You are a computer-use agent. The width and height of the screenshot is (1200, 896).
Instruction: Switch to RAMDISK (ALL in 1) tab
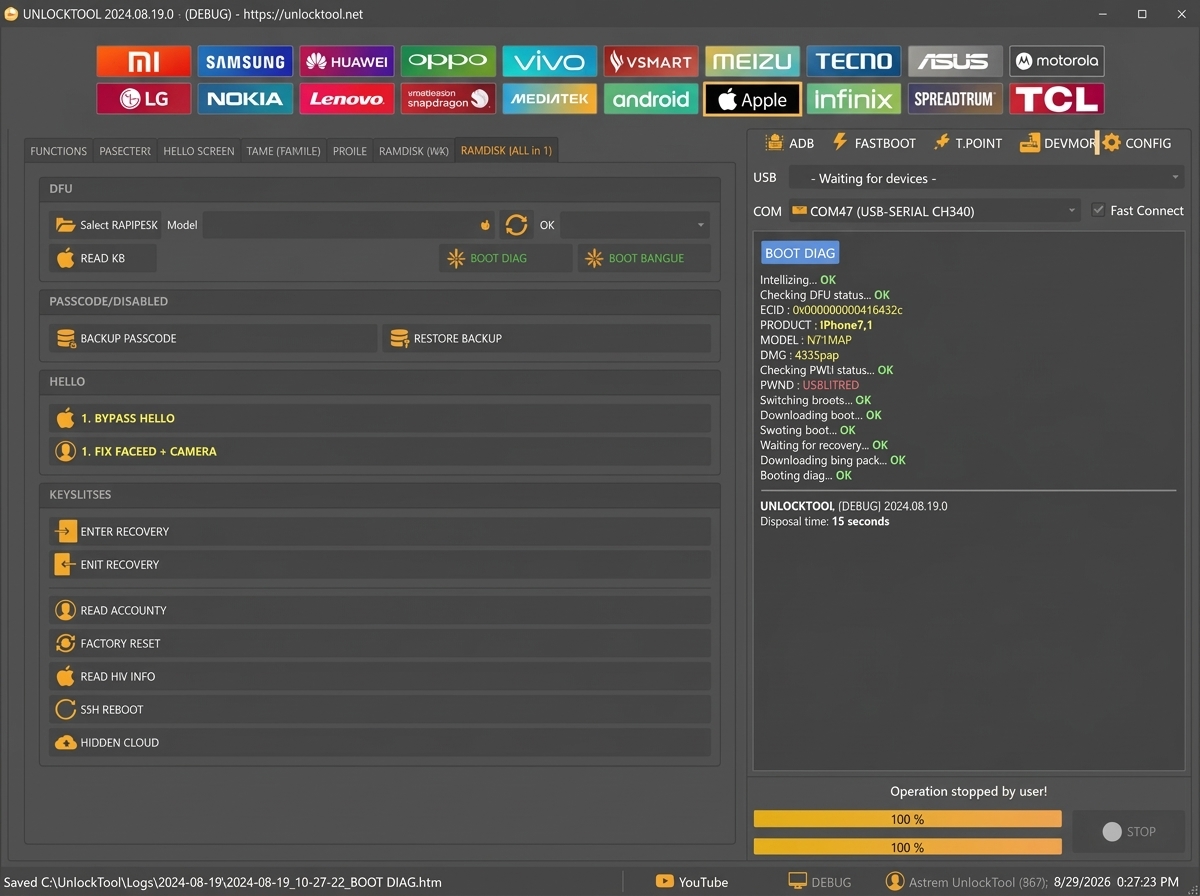(506, 151)
